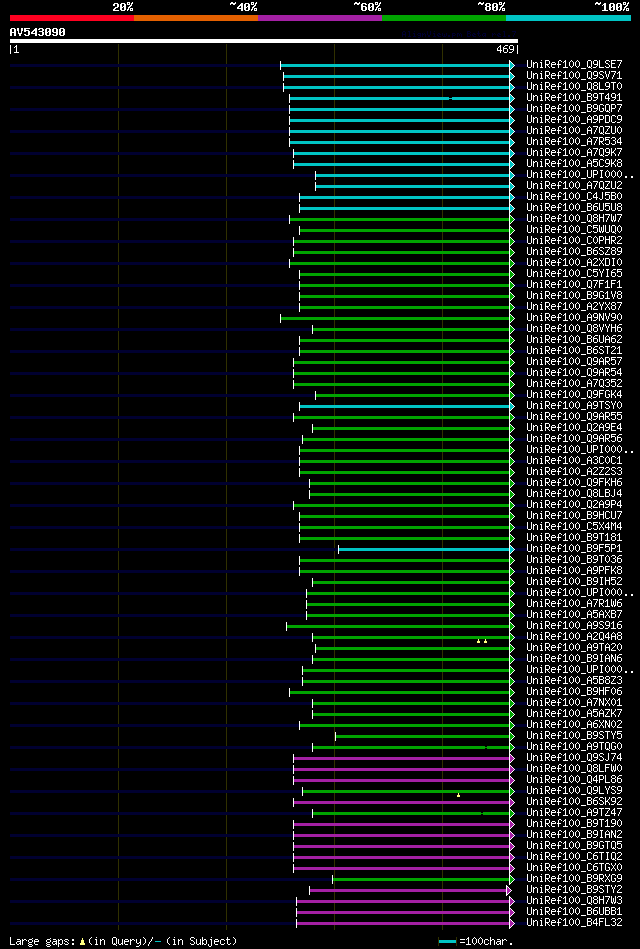Click the orange ~40% identity legend segment
The image size is (640, 949).
[x=196, y=18]
